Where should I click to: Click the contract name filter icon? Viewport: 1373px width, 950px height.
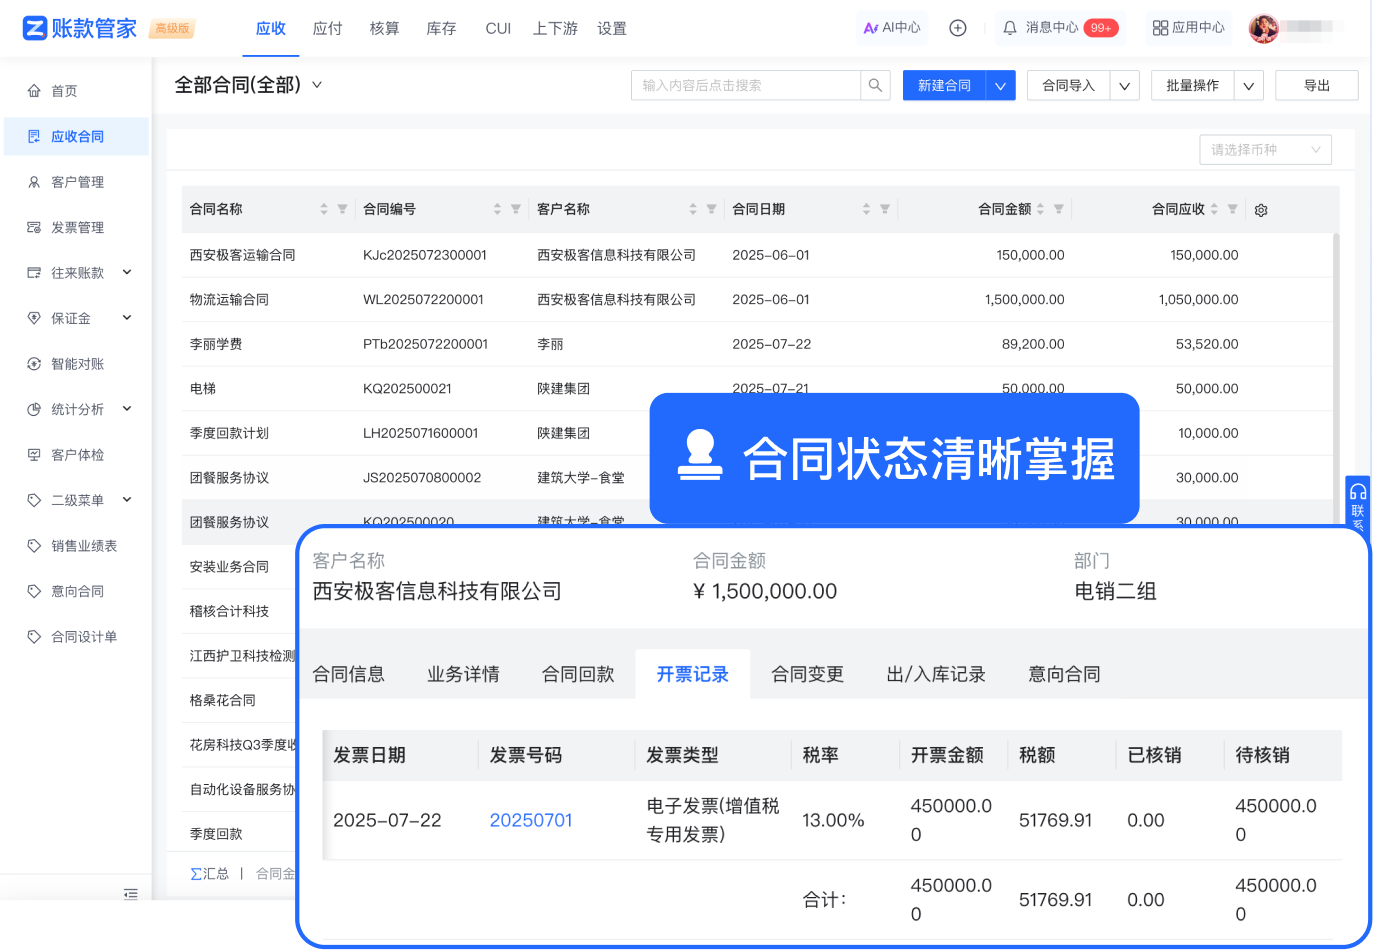click(342, 209)
